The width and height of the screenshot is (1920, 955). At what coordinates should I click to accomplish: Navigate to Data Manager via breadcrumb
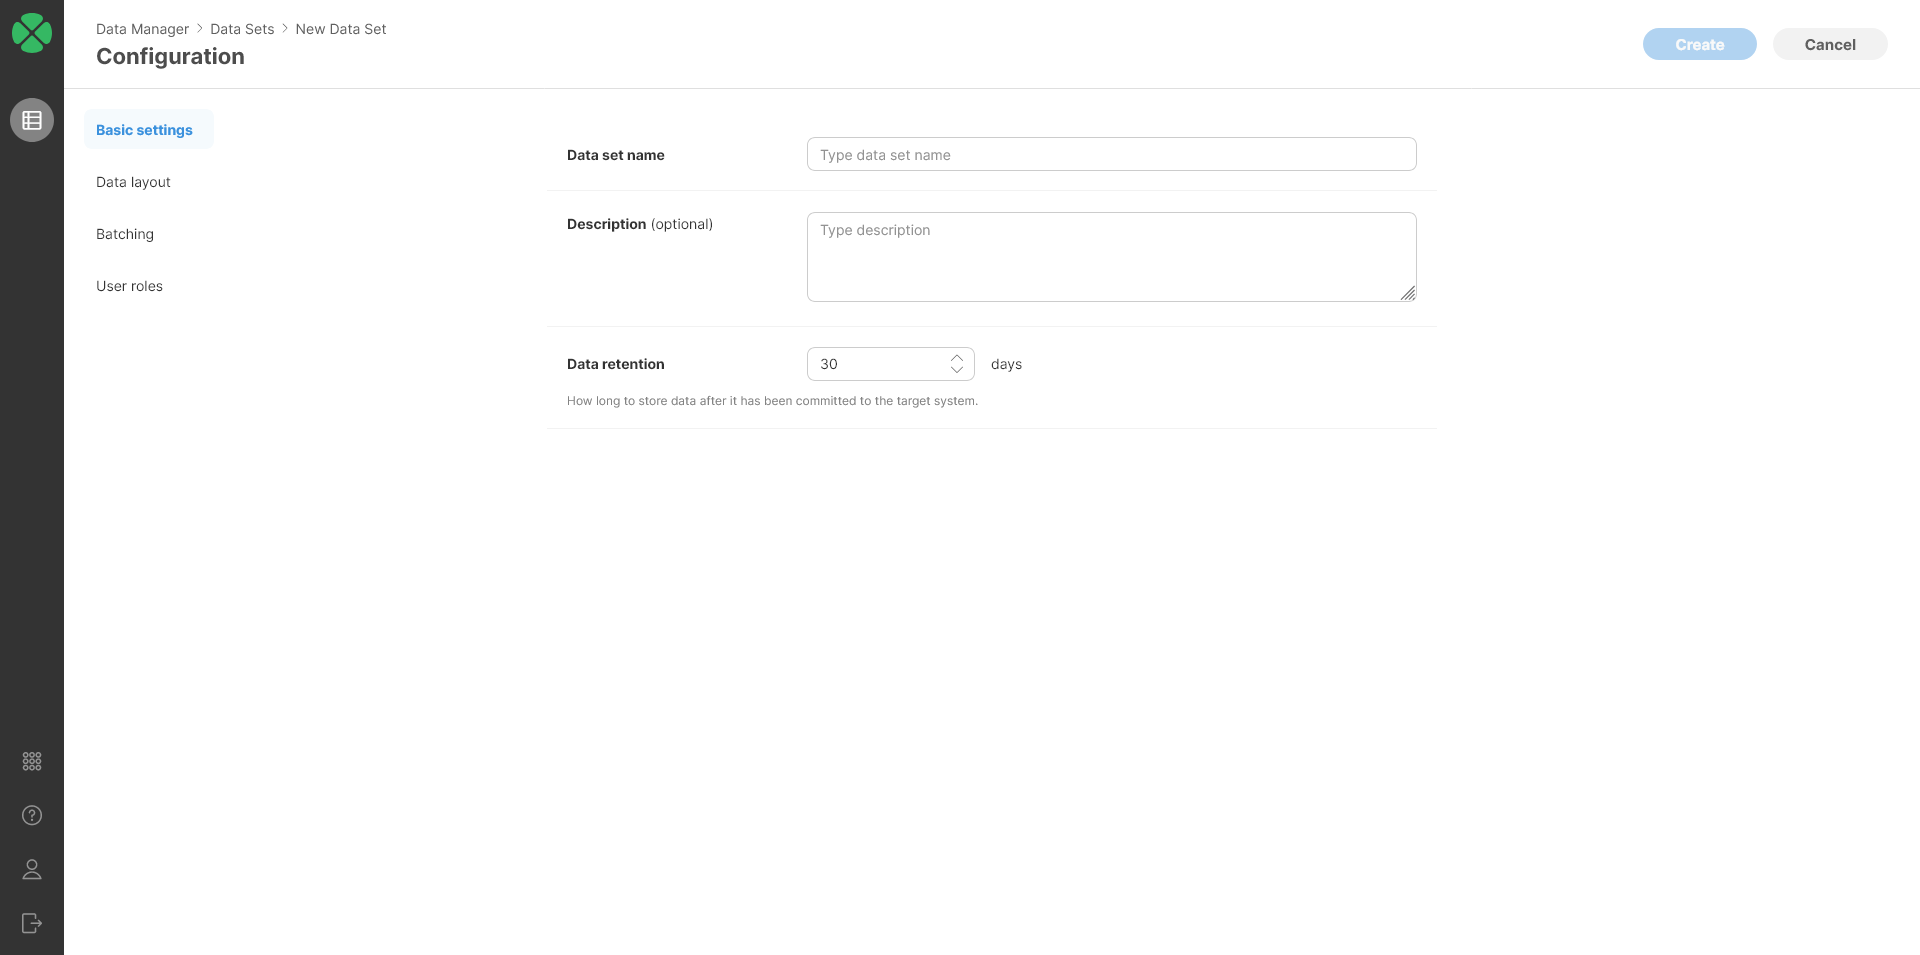tap(142, 29)
